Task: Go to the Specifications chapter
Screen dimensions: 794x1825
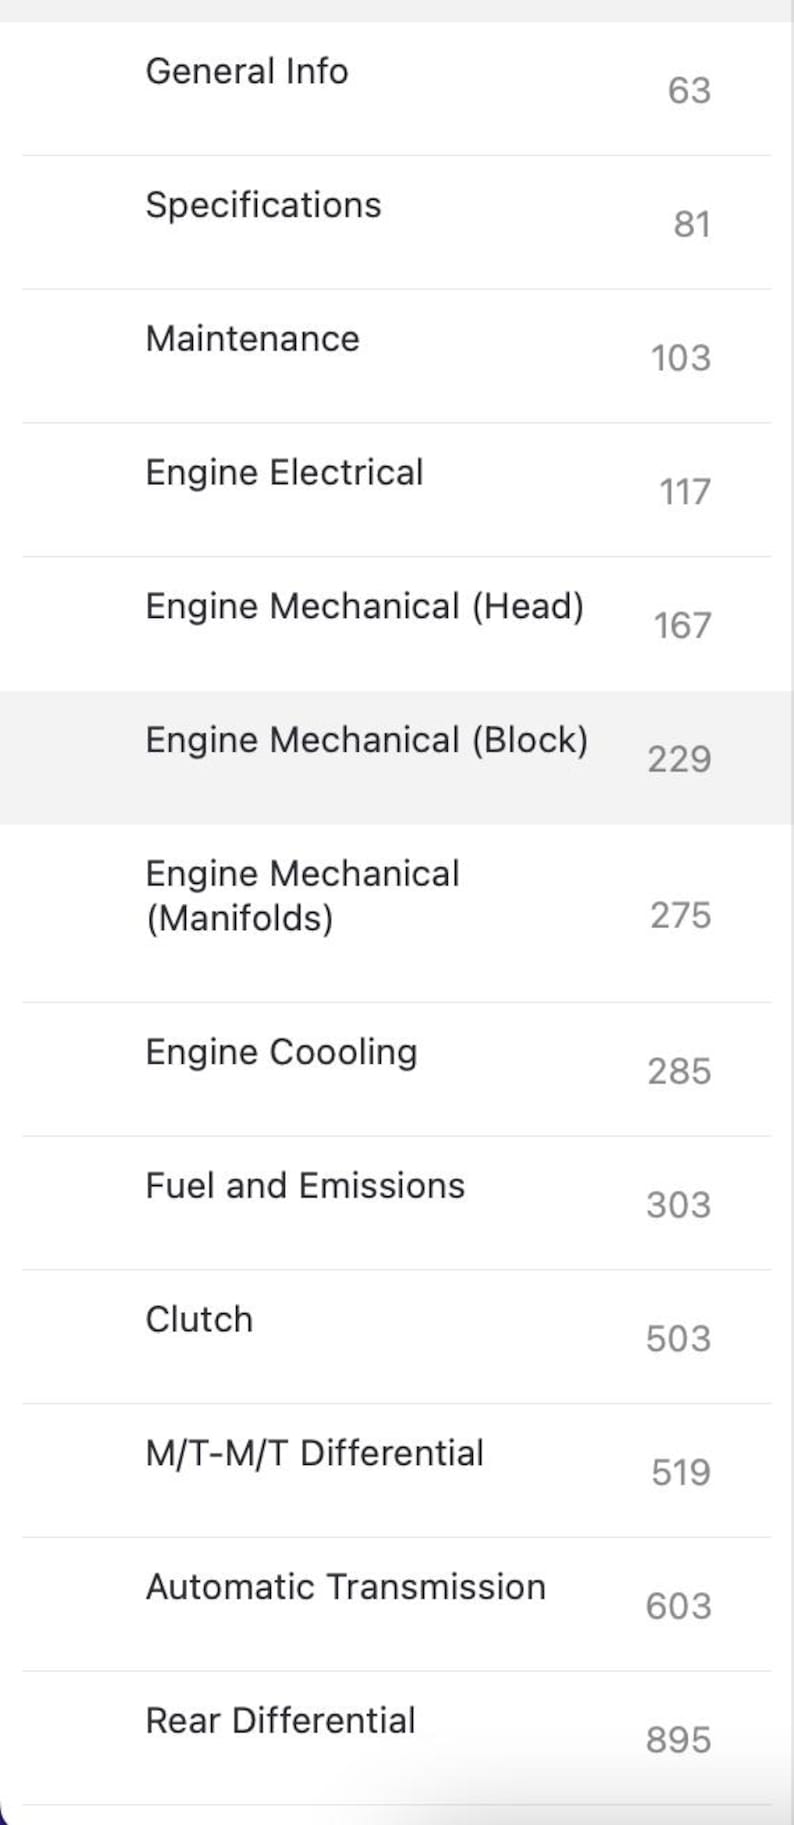Action: click(x=263, y=205)
